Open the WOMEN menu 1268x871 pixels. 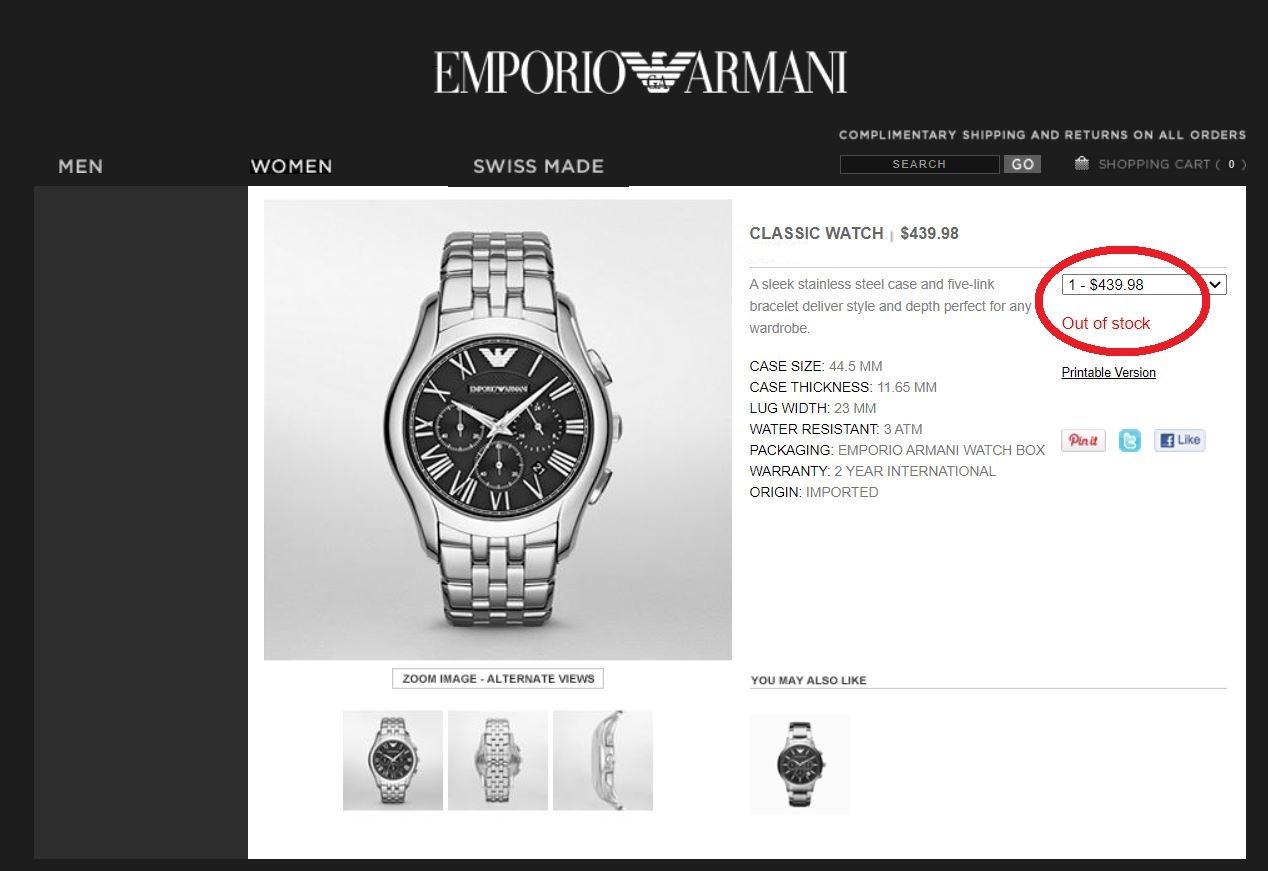(x=291, y=166)
